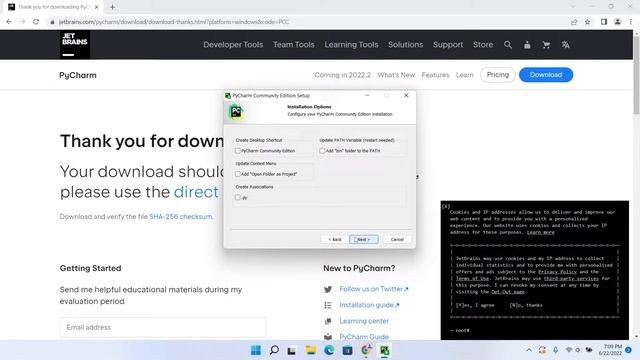Check the .py file association box
Image resolution: width=640 pixels, height=360 pixels.
(x=238, y=198)
